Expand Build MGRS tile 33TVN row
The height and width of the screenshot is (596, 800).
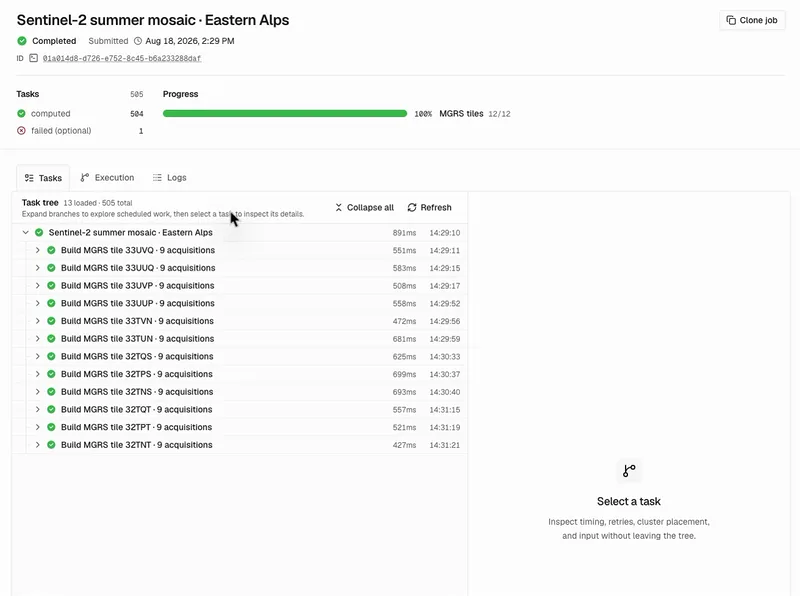pos(37,321)
